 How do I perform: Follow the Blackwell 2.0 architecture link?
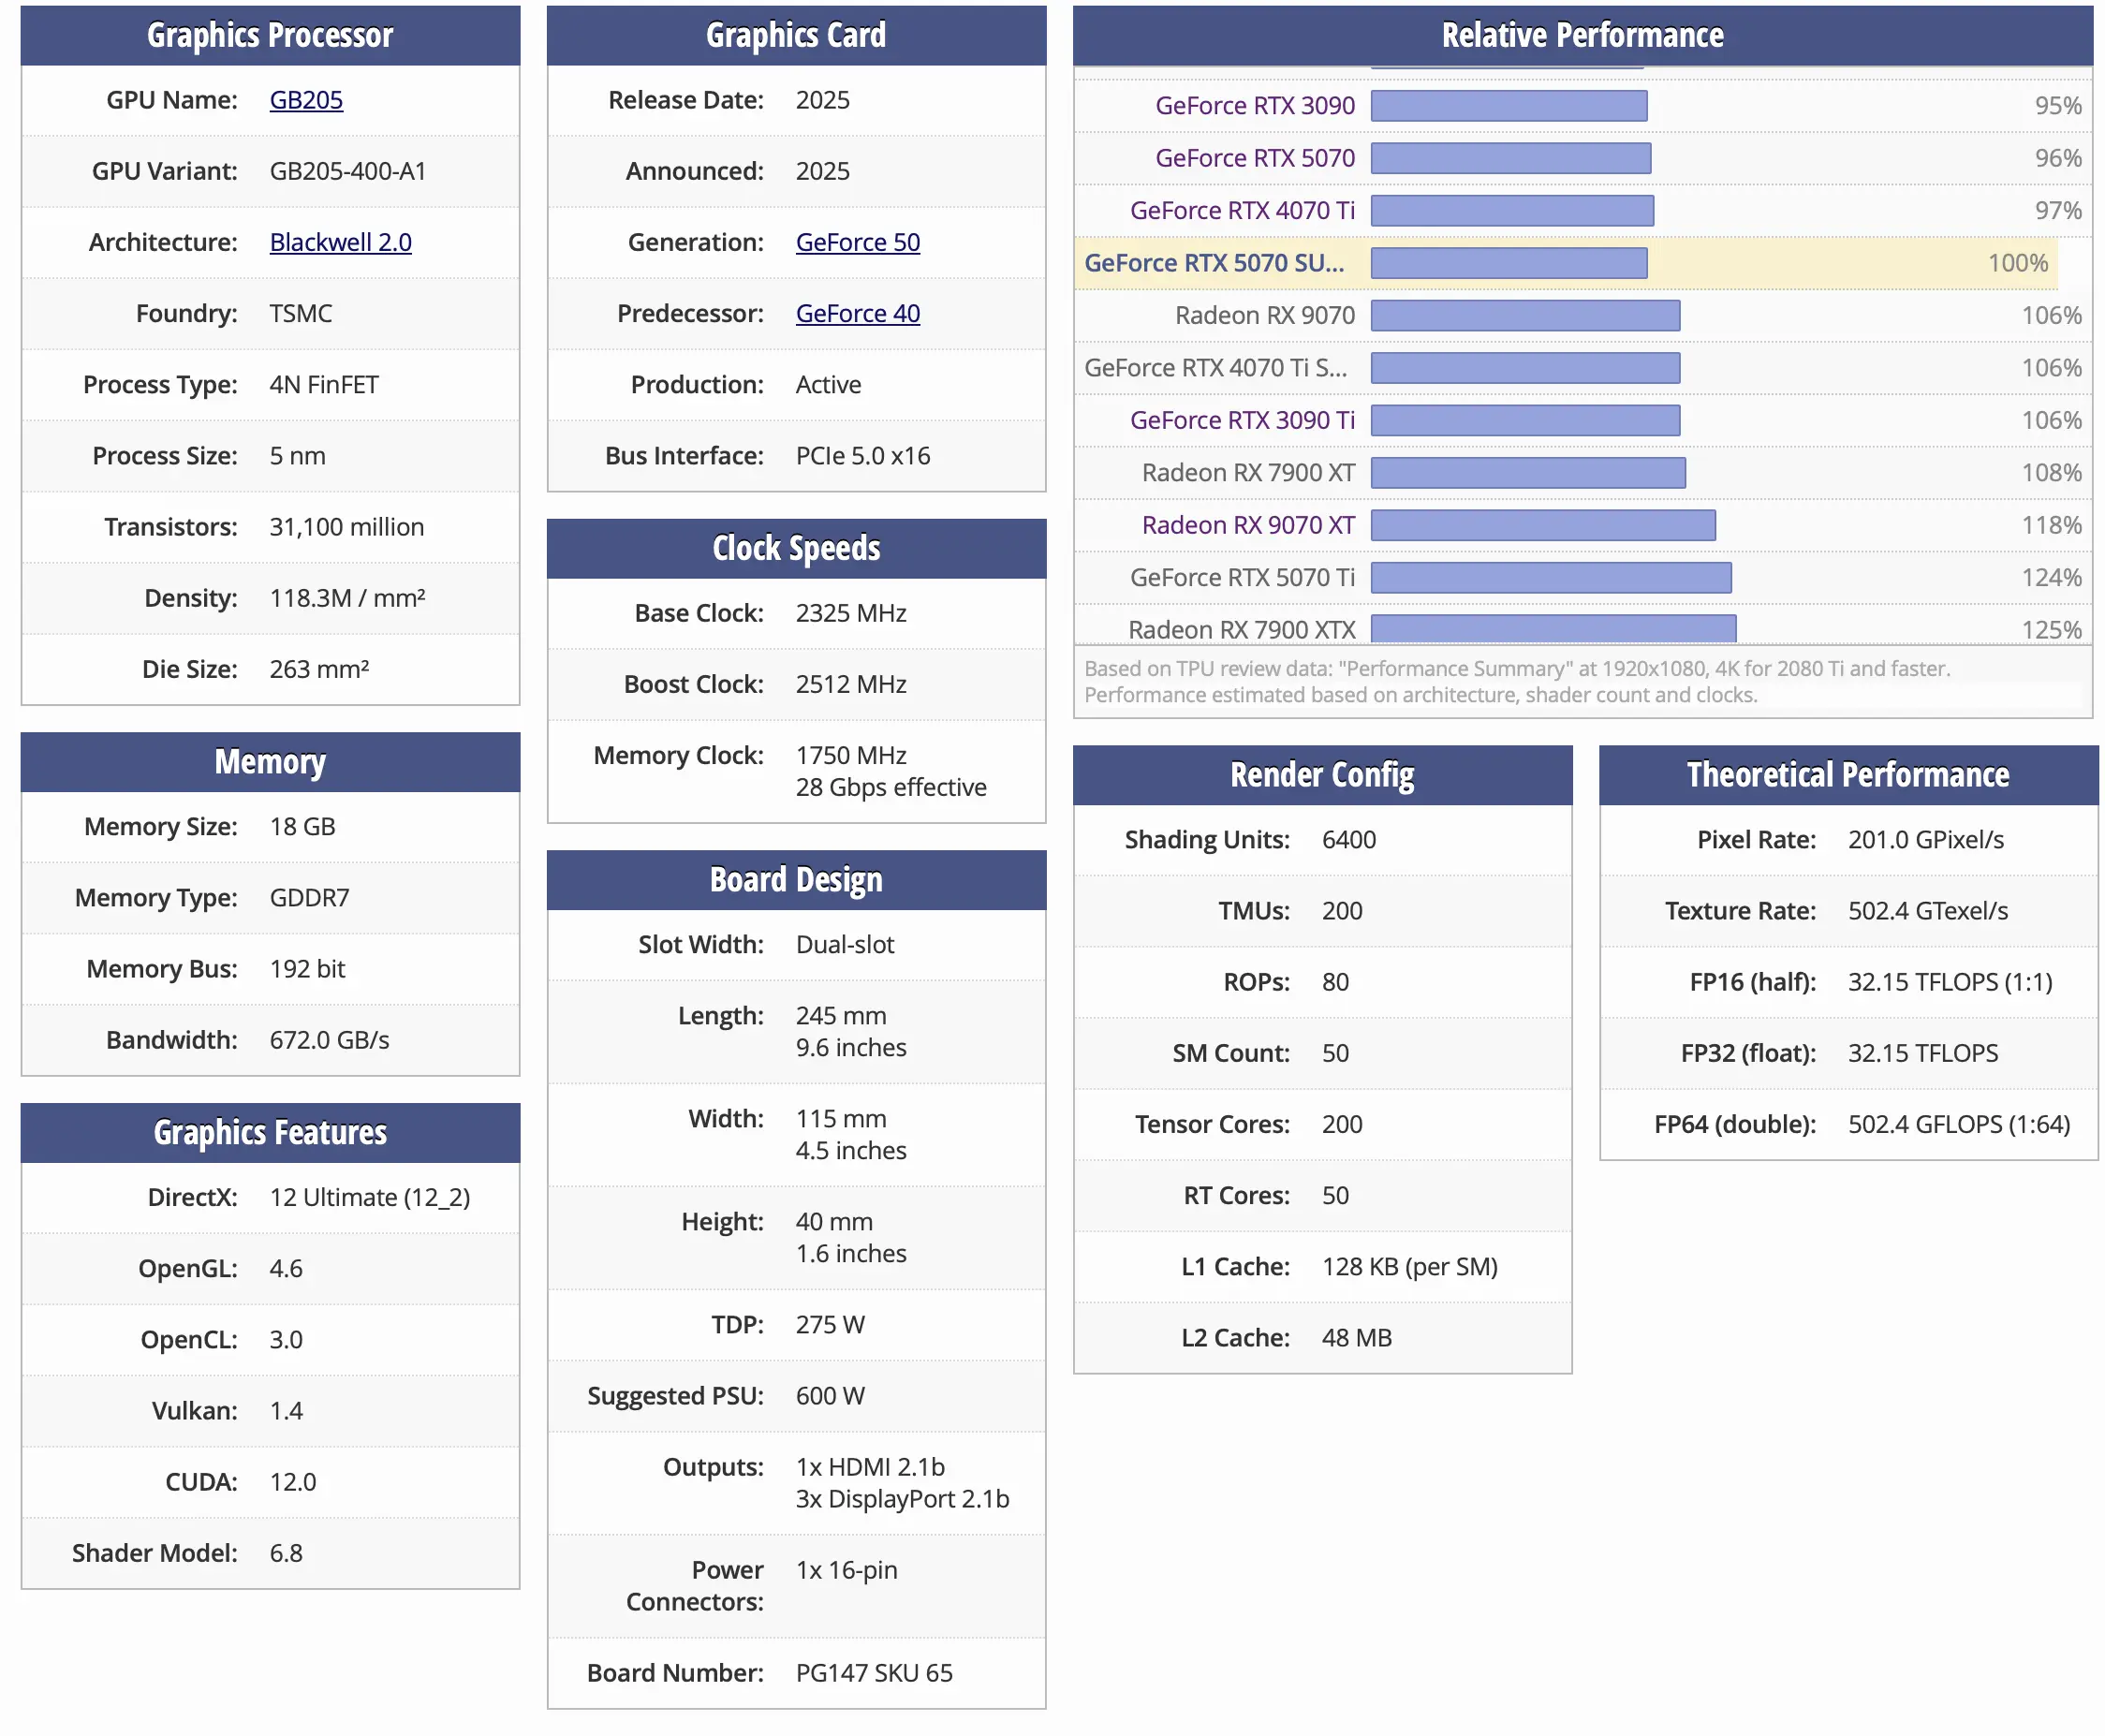340,242
